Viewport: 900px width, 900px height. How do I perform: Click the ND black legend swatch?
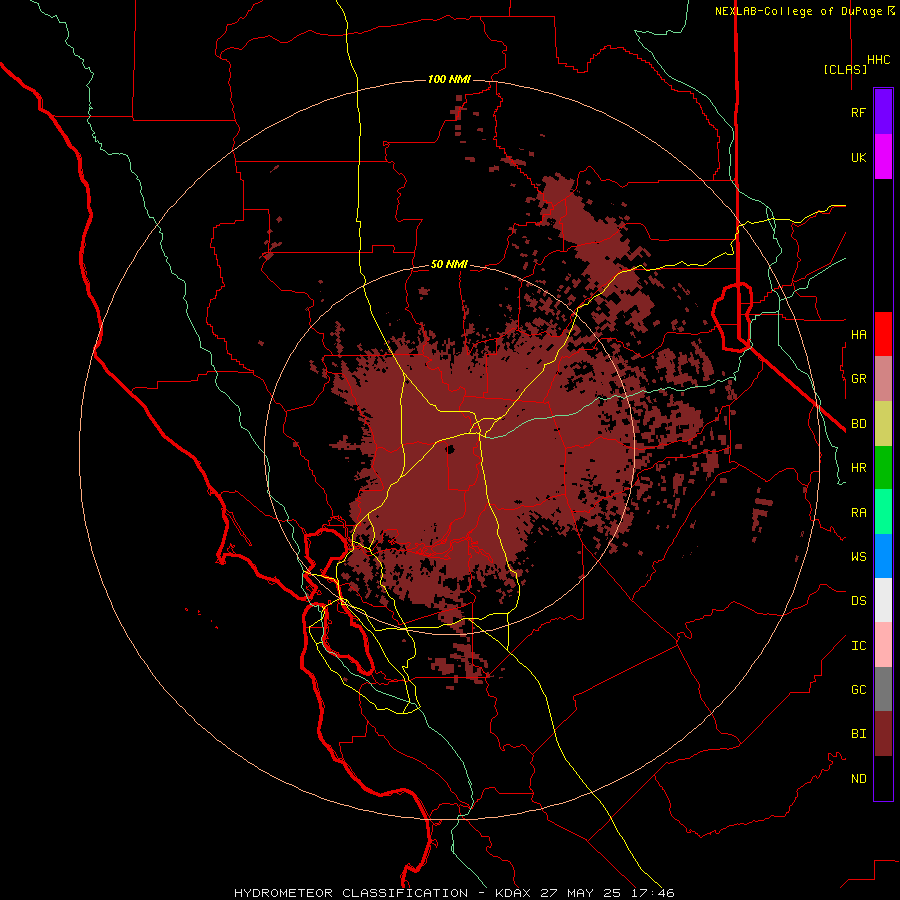883,778
